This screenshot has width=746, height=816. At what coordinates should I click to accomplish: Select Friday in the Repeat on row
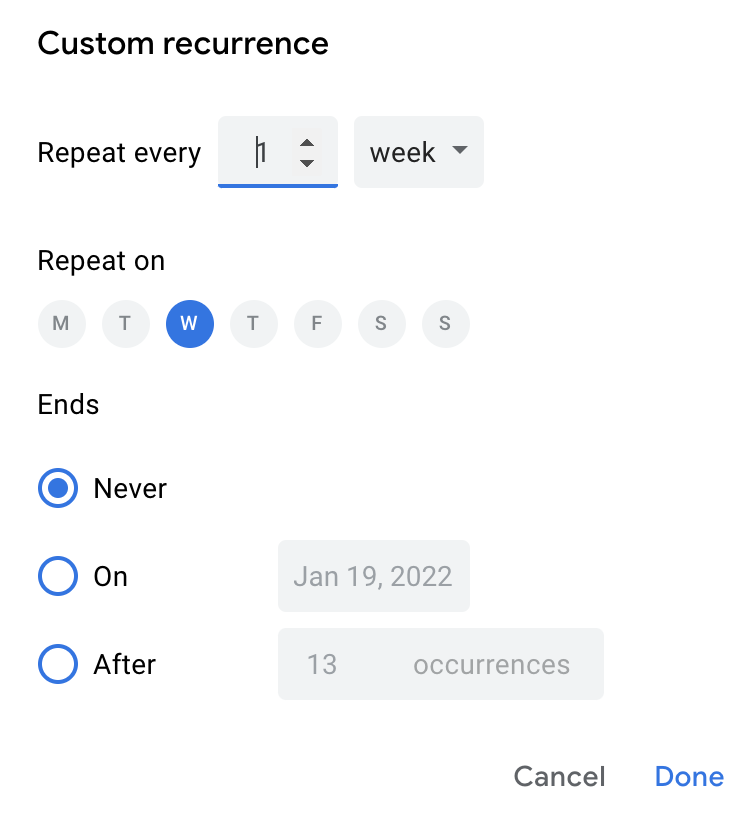[x=317, y=323]
